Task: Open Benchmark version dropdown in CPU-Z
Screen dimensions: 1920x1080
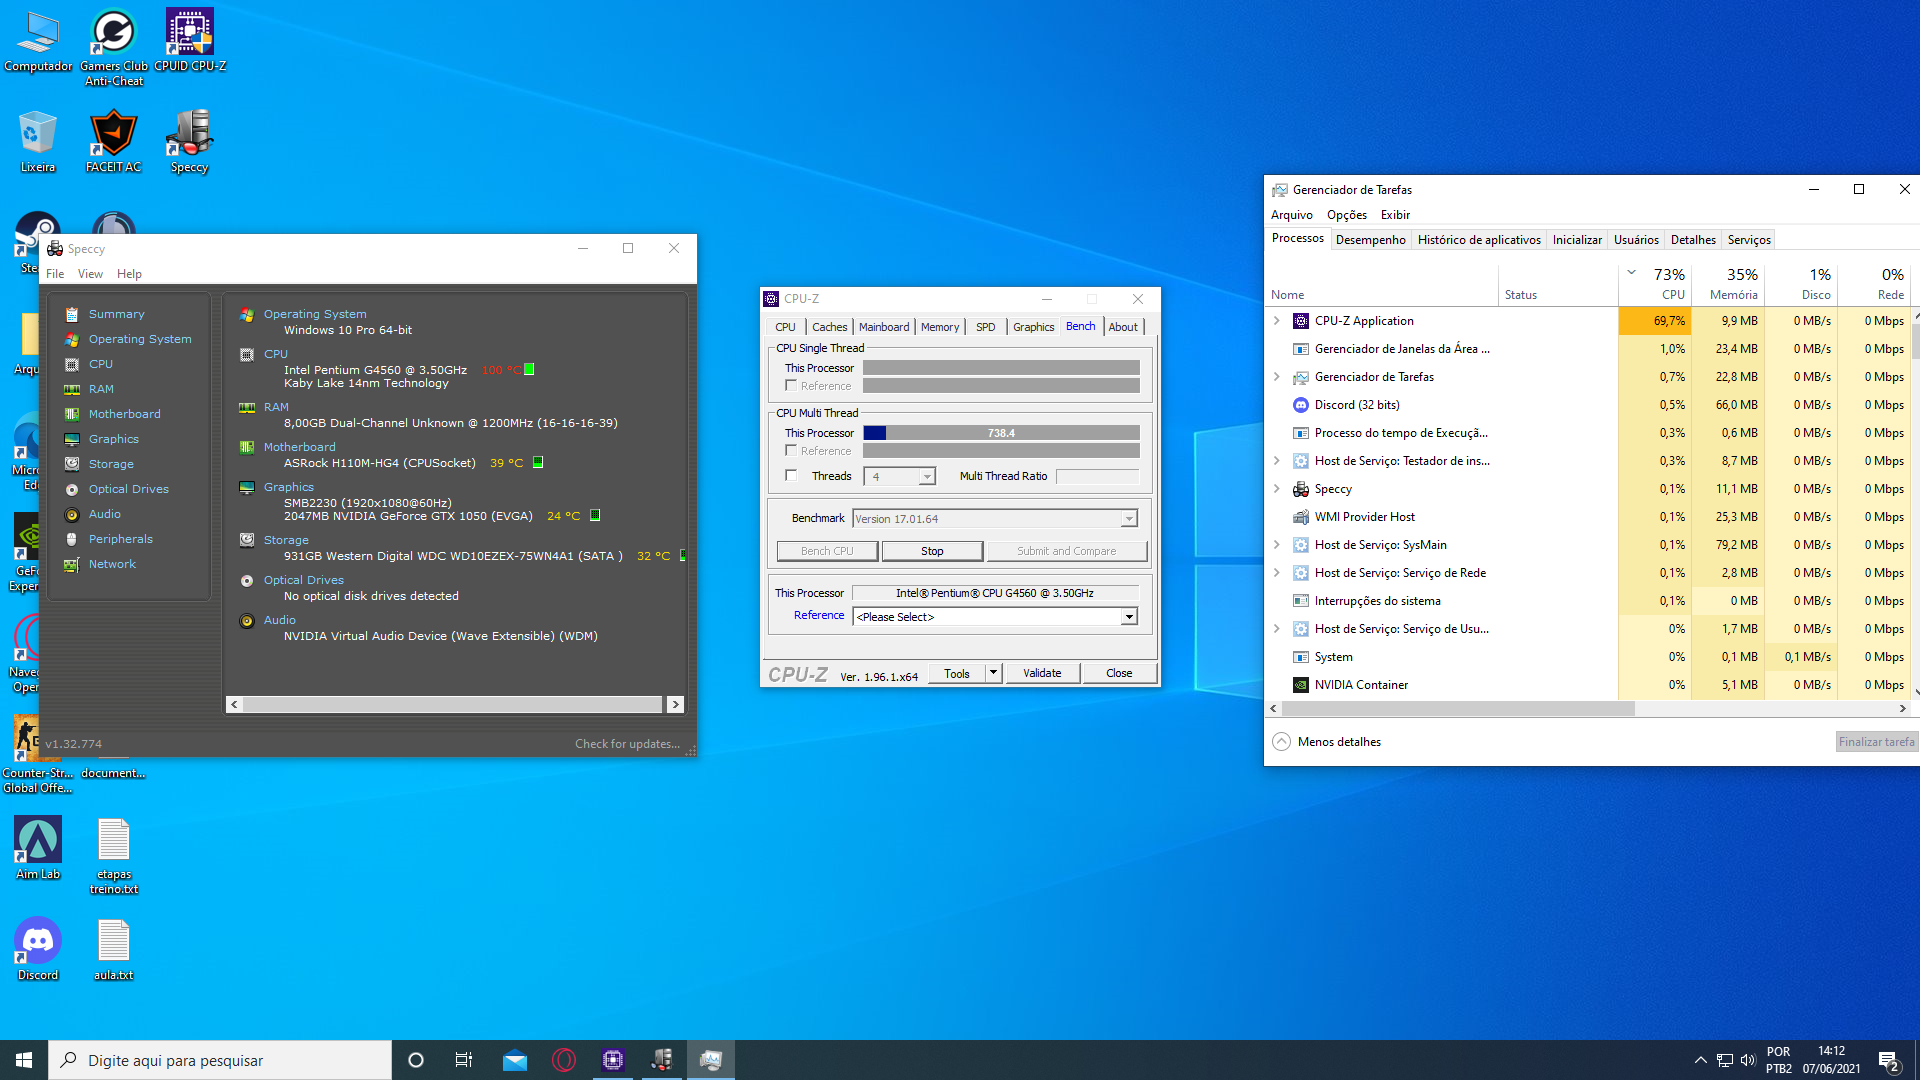Action: coord(1129,519)
